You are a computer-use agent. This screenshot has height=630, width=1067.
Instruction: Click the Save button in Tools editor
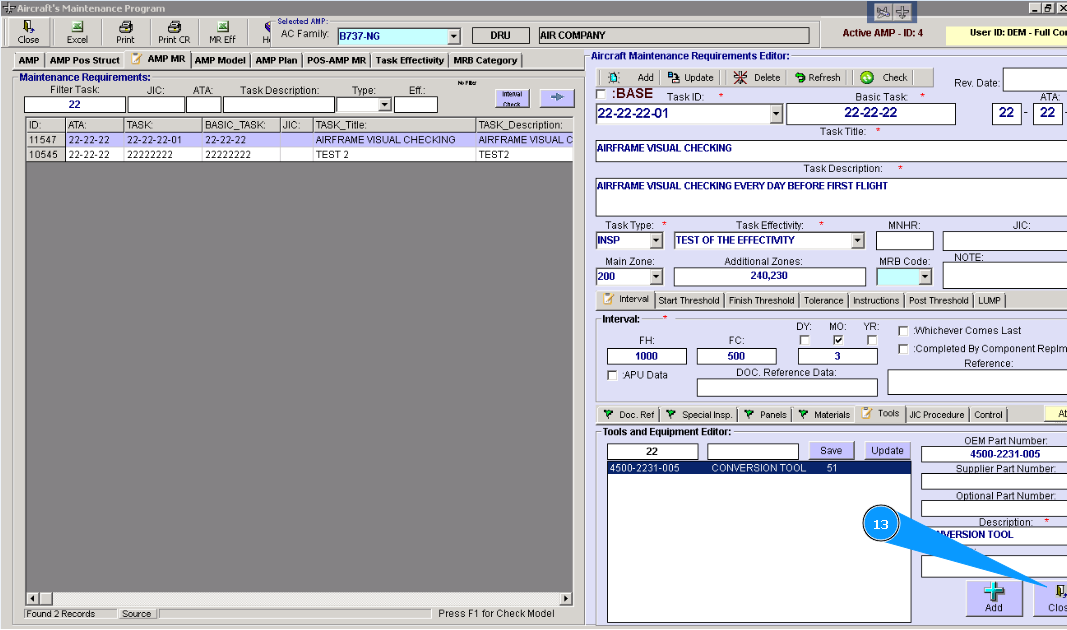(x=831, y=451)
